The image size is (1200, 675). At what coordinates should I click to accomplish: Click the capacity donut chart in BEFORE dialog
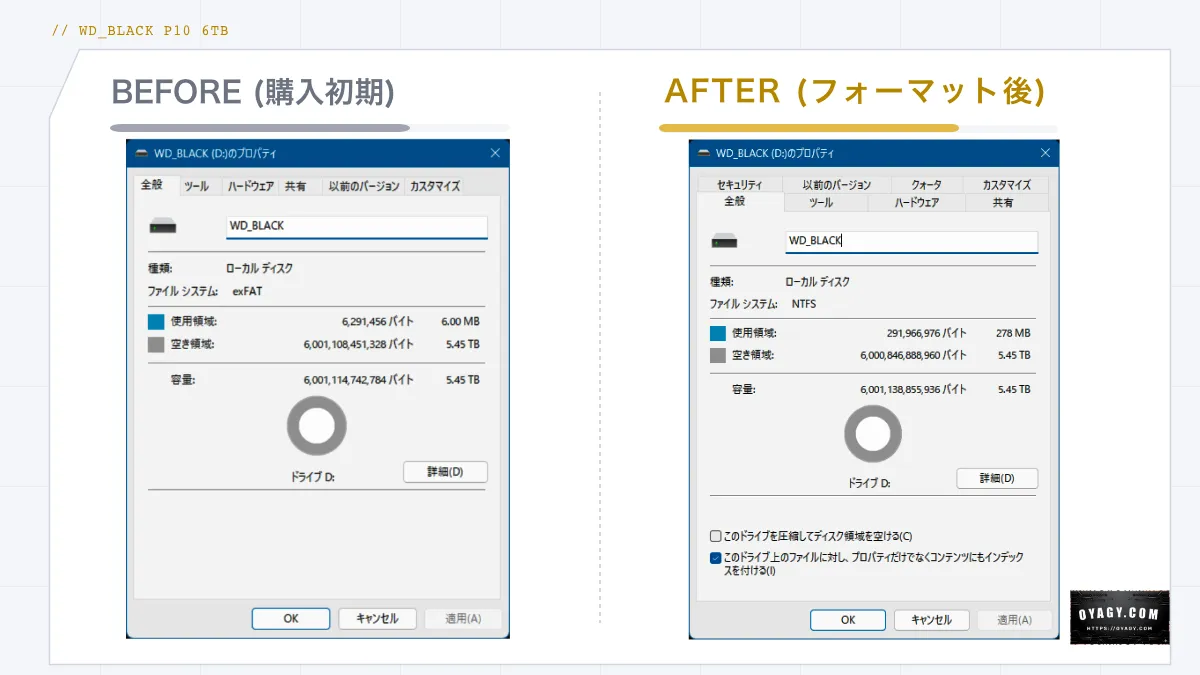coord(316,427)
